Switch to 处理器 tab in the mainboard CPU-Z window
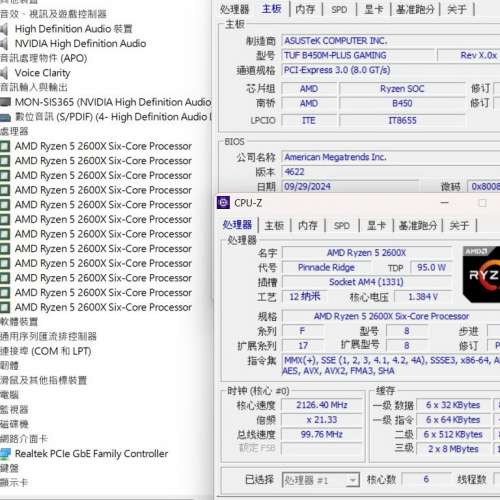500x500 pixels. 234,9
